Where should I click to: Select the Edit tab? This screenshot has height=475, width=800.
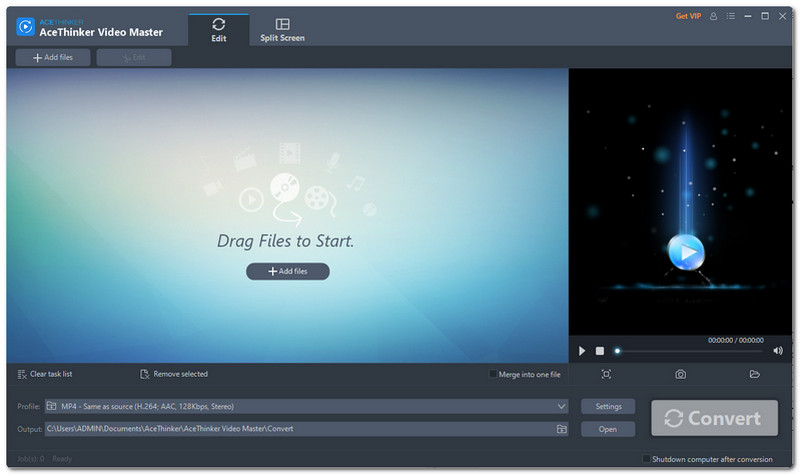pos(218,30)
